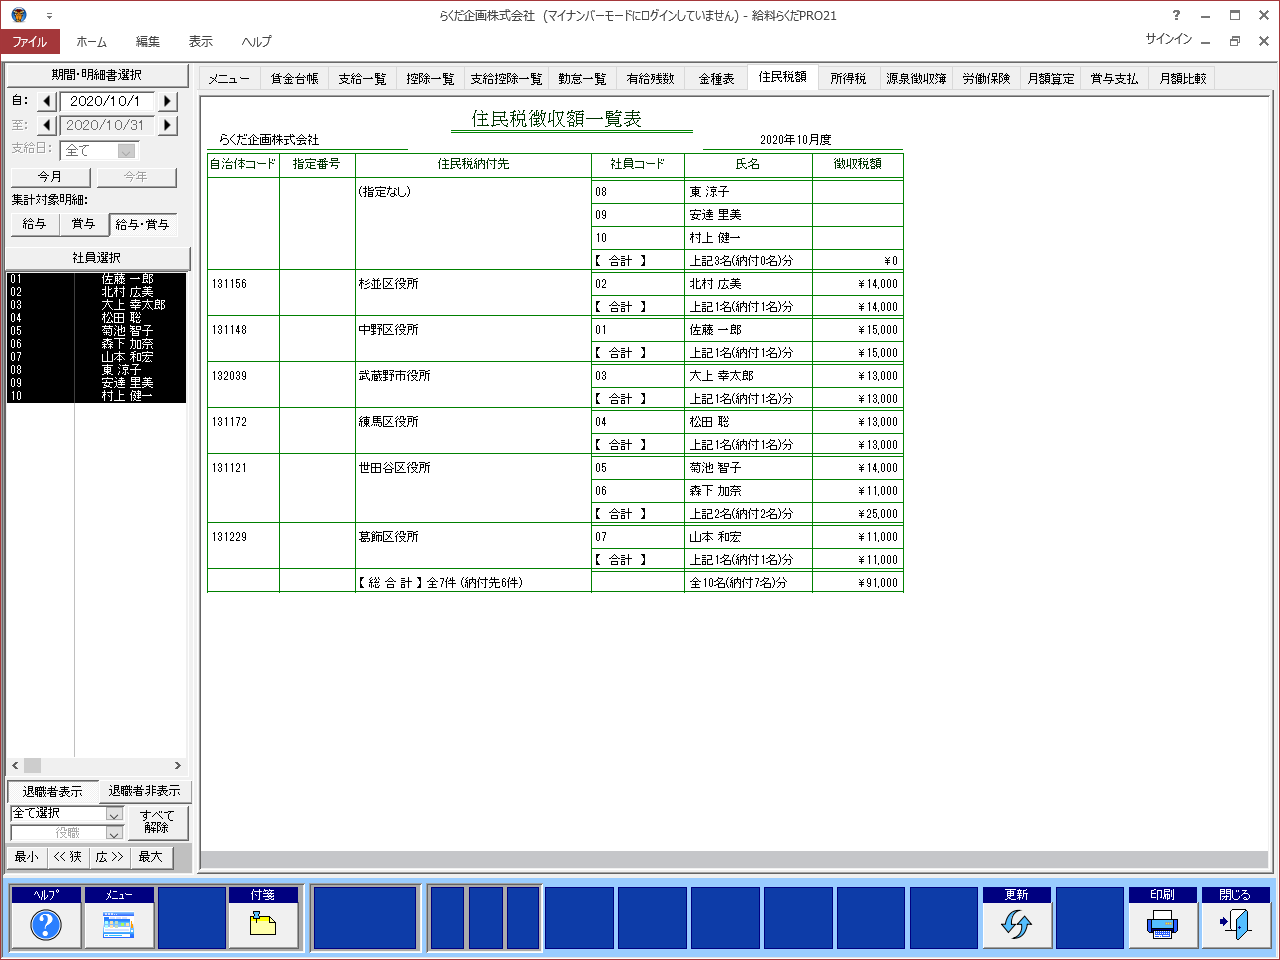Open the 全て選択 dropdown
This screenshot has height=960, width=1280.
click(114, 814)
